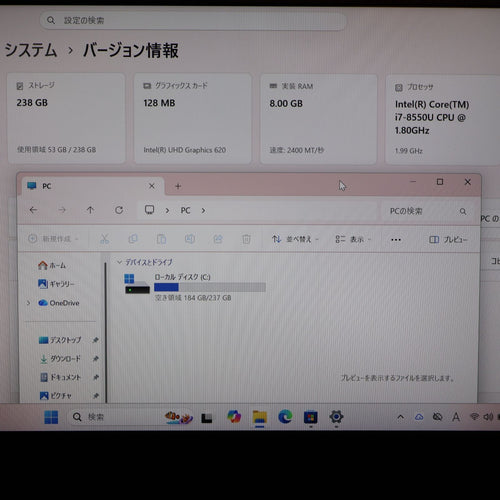The height and width of the screenshot is (500, 500).
Task: Go up one folder level
Action: pos(90,210)
